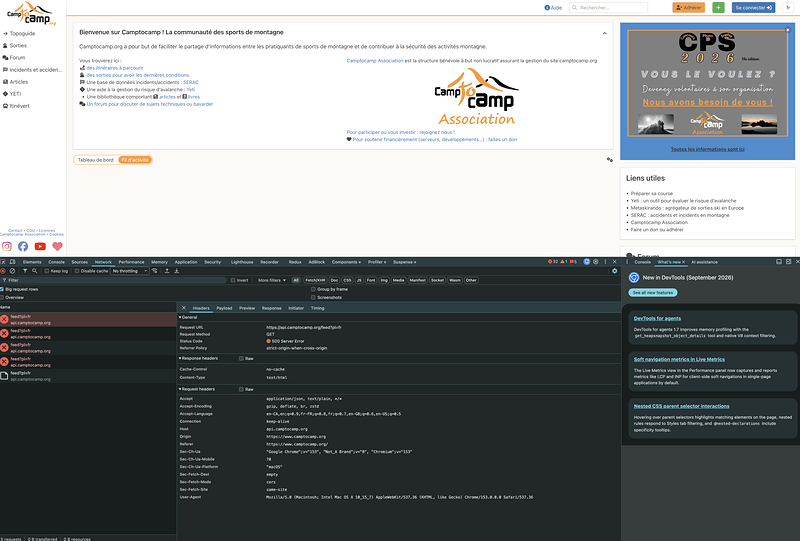Open the Timing tab
The height and width of the screenshot is (541, 800).
tap(317, 308)
